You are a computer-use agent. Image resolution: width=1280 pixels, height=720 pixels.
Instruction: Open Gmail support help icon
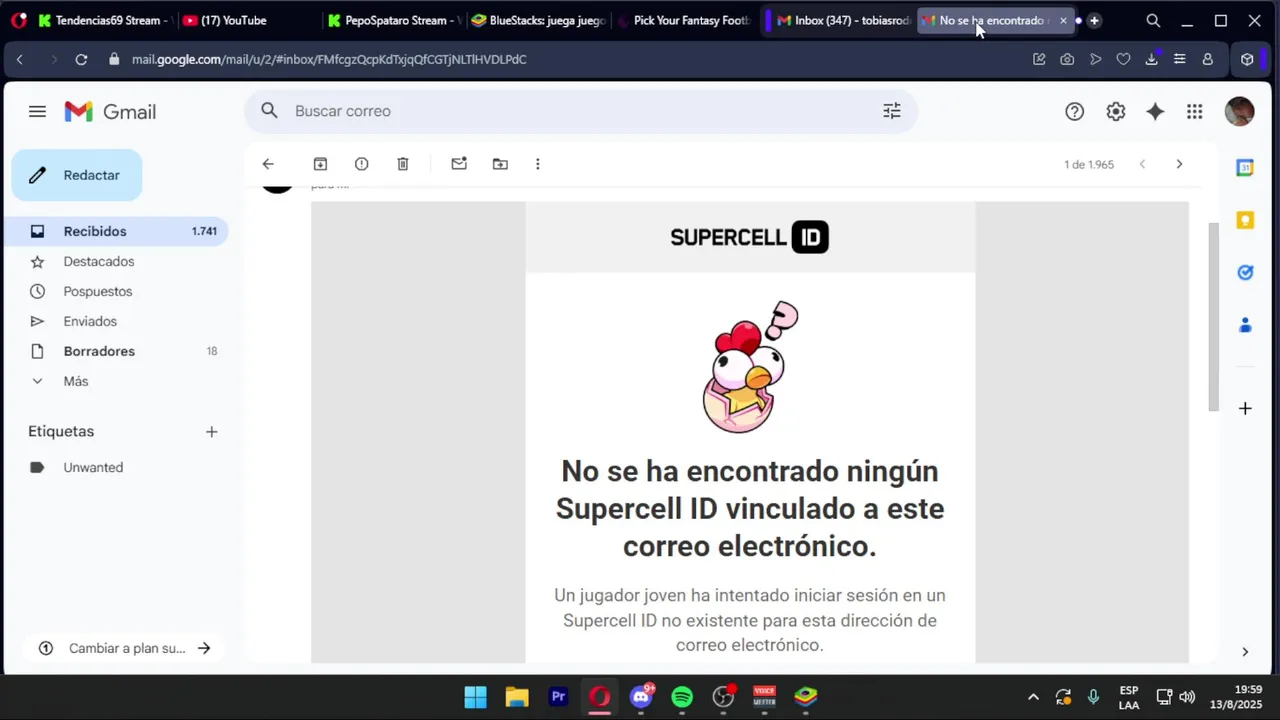click(x=1074, y=112)
